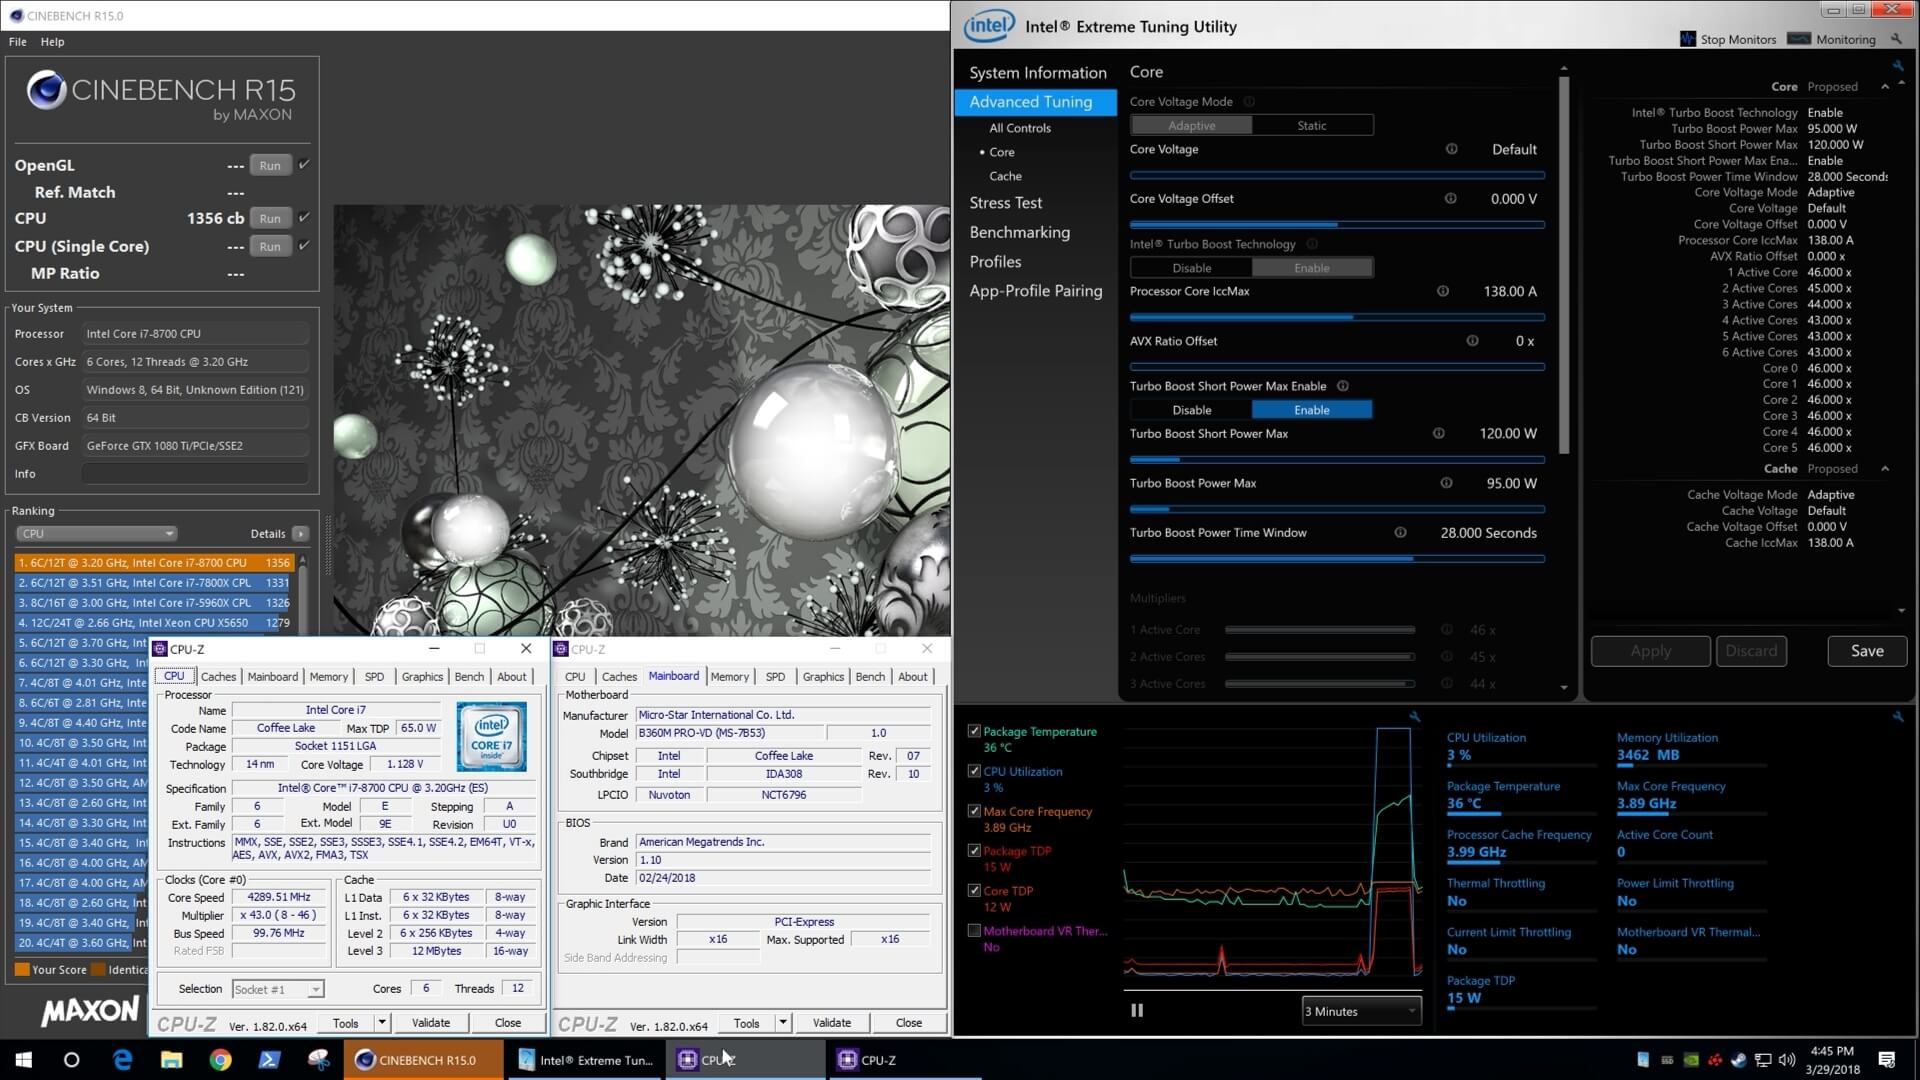Show info for Core Voltage setting
The height and width of the screenshot is (1080, 1920).
point(1451,149)
